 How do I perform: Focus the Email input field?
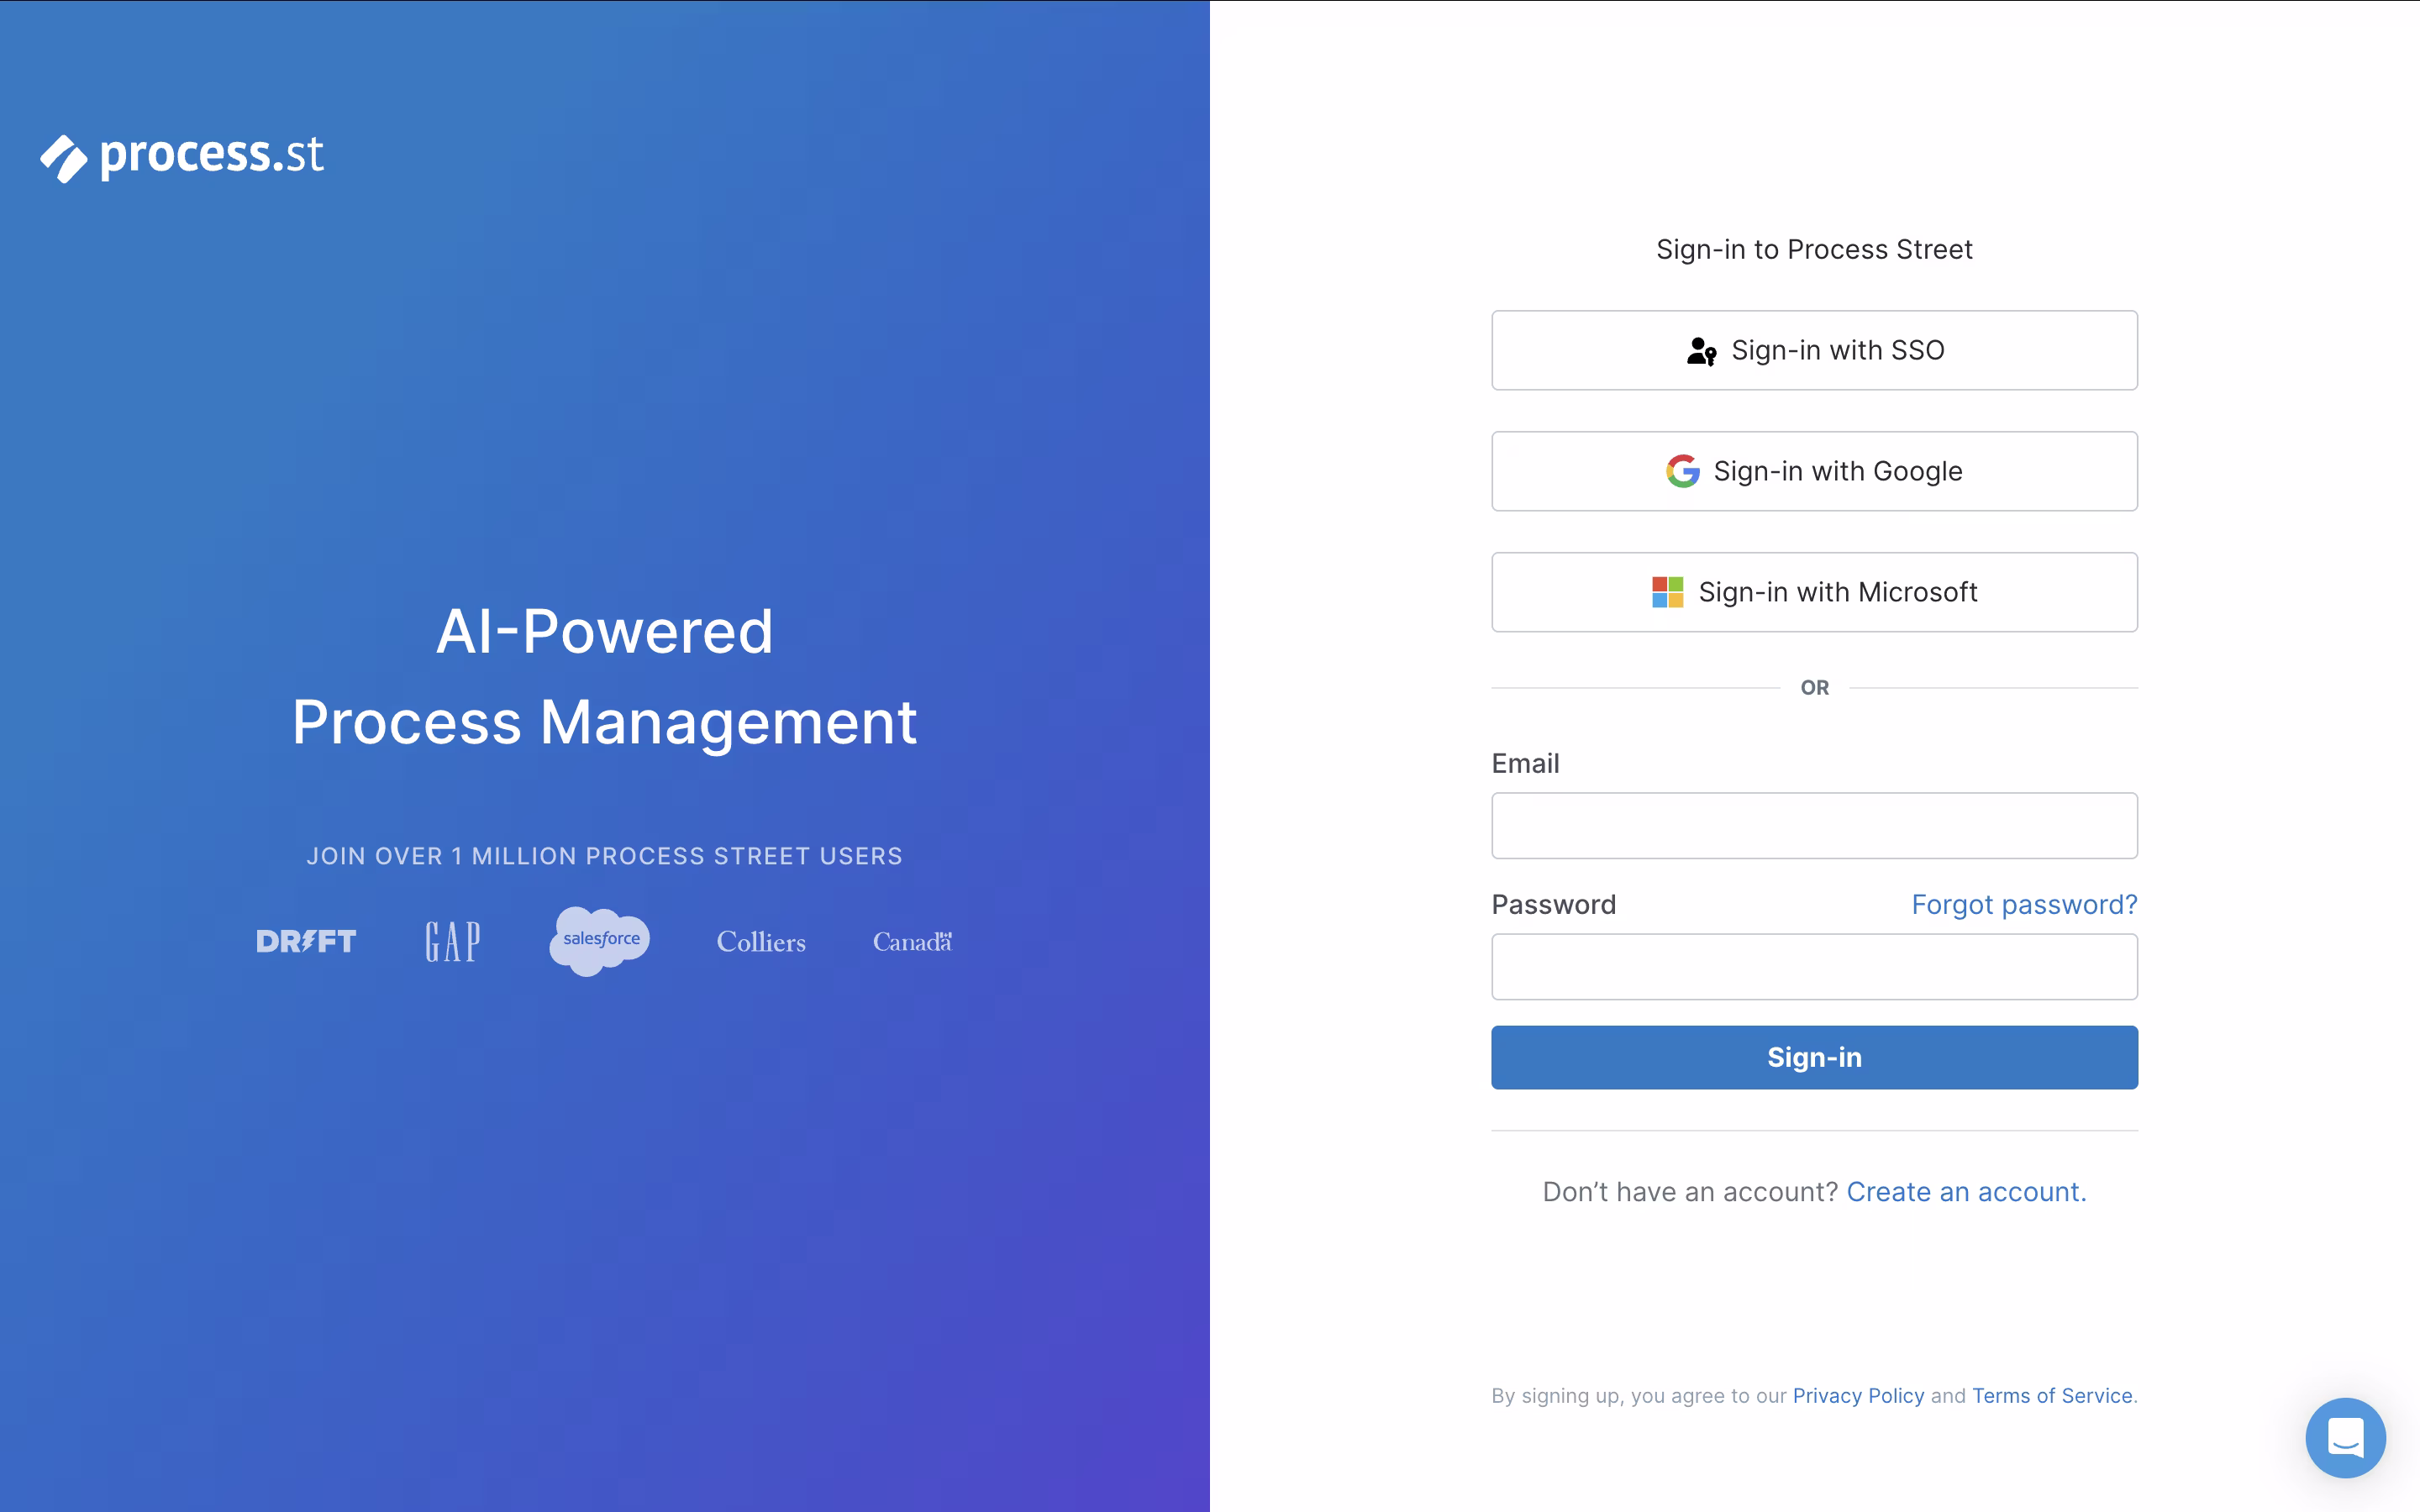1814,826
